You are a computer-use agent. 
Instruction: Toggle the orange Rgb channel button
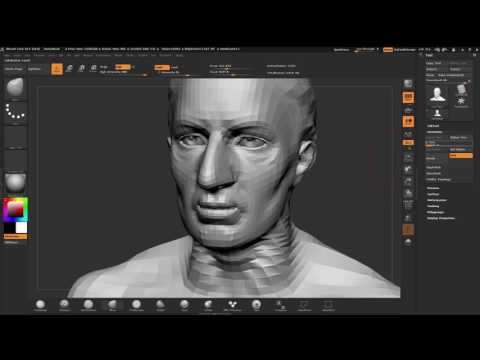122,67
